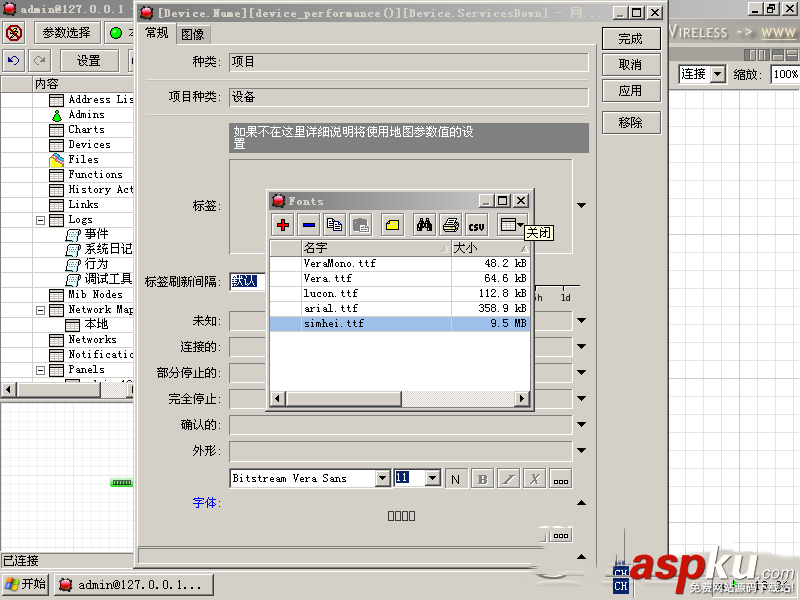Collapse the 字体 section arrow
Screen dimensions: 800x600
coord(581,503)
